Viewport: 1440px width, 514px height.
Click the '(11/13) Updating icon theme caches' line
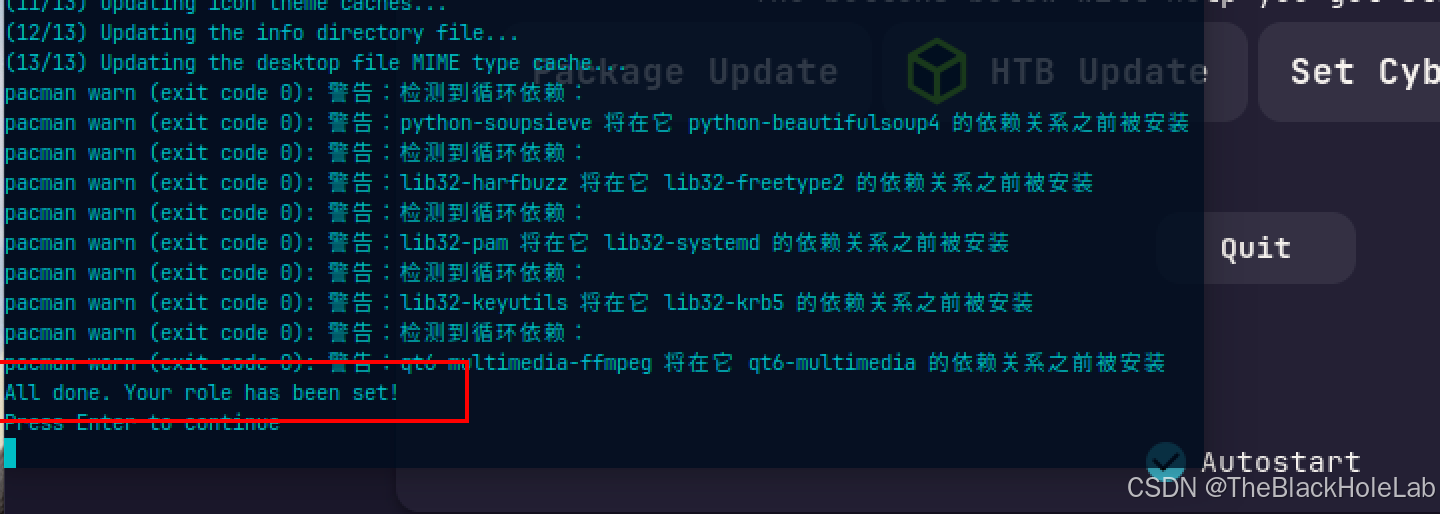226,6
